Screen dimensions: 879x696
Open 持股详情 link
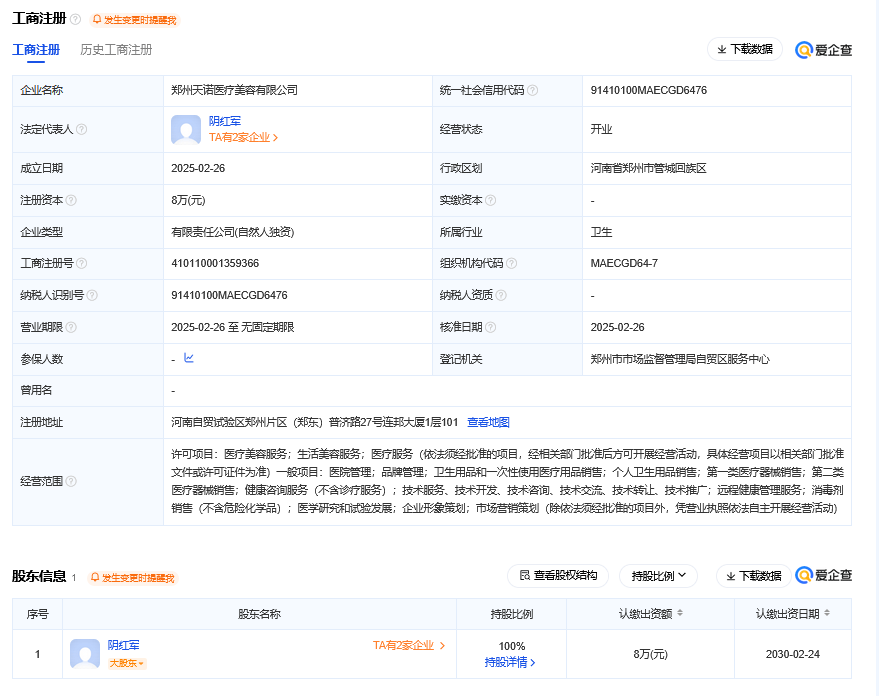click(510, 662)
